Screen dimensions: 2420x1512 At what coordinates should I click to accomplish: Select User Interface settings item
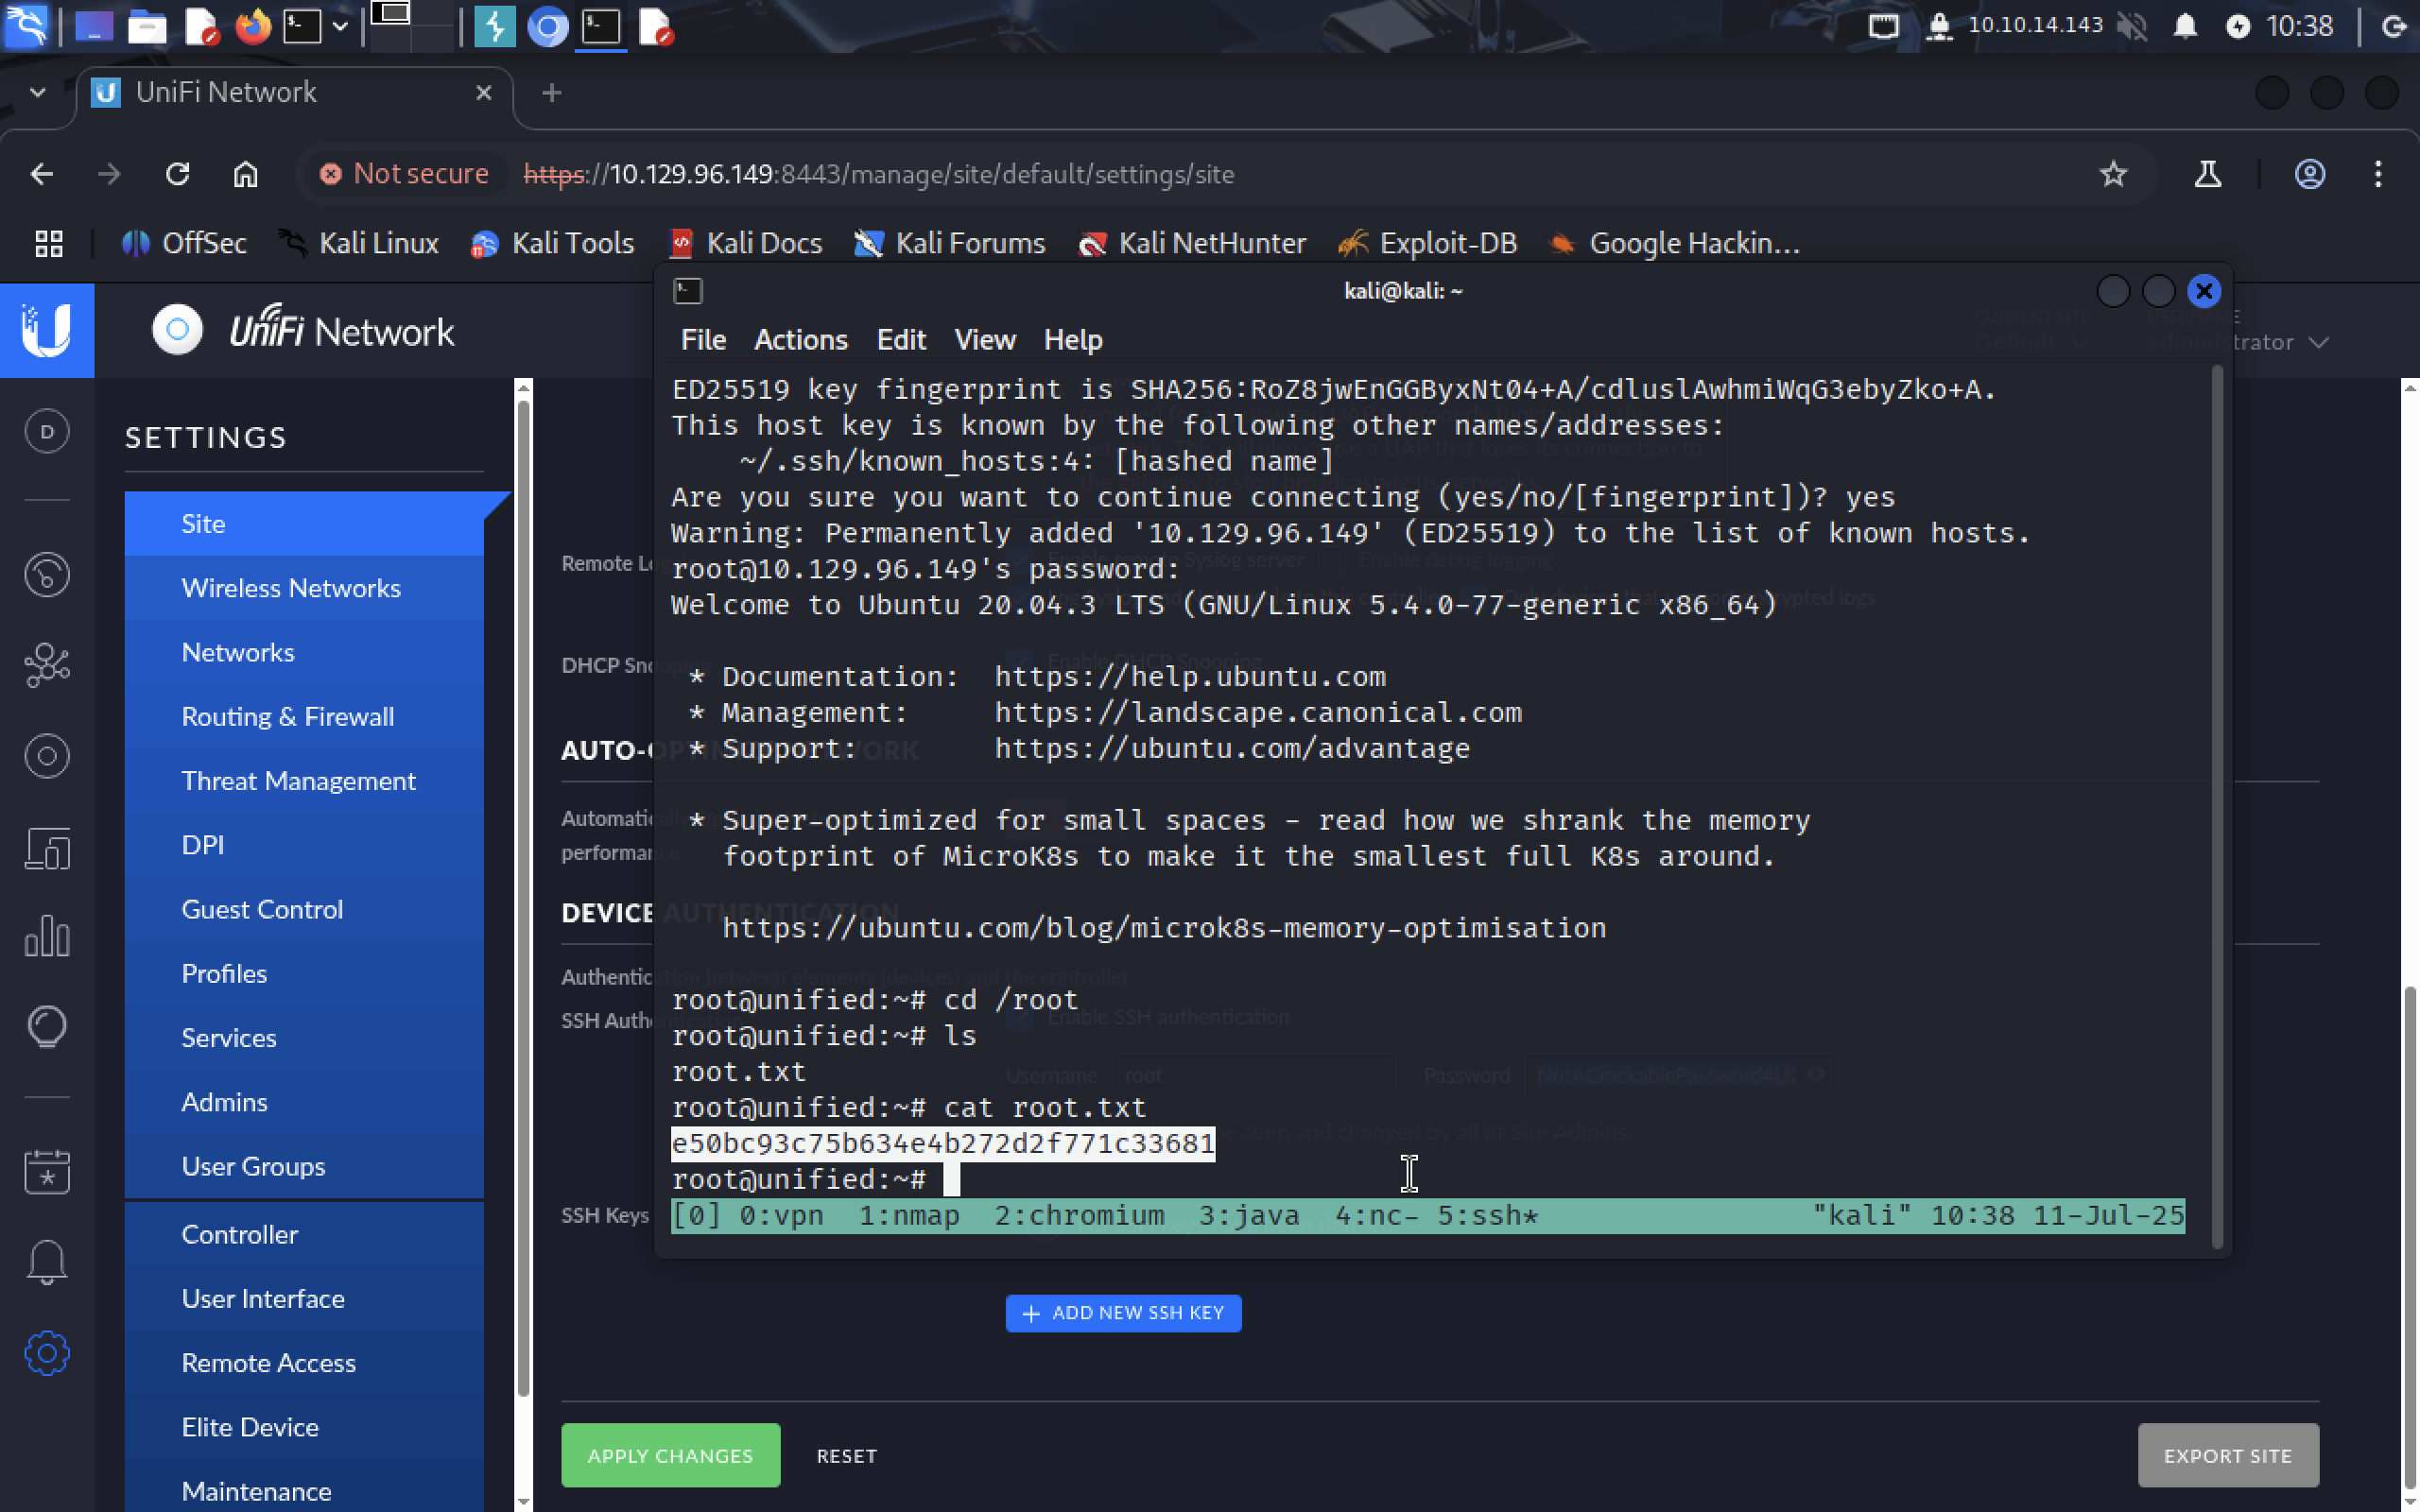pos(304,1298)
